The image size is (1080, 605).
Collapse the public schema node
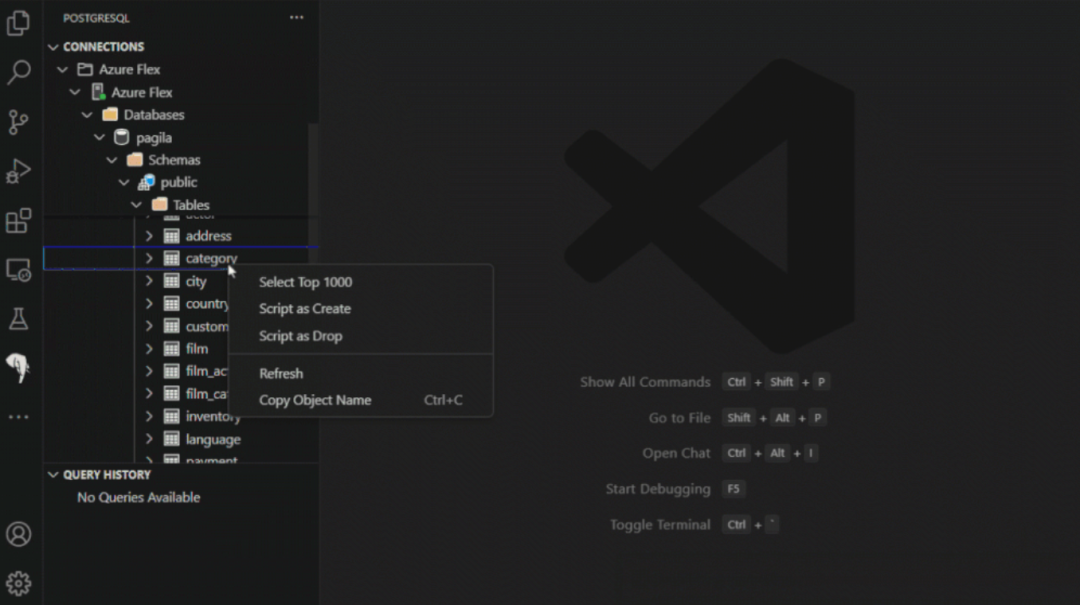click(125, 183)
